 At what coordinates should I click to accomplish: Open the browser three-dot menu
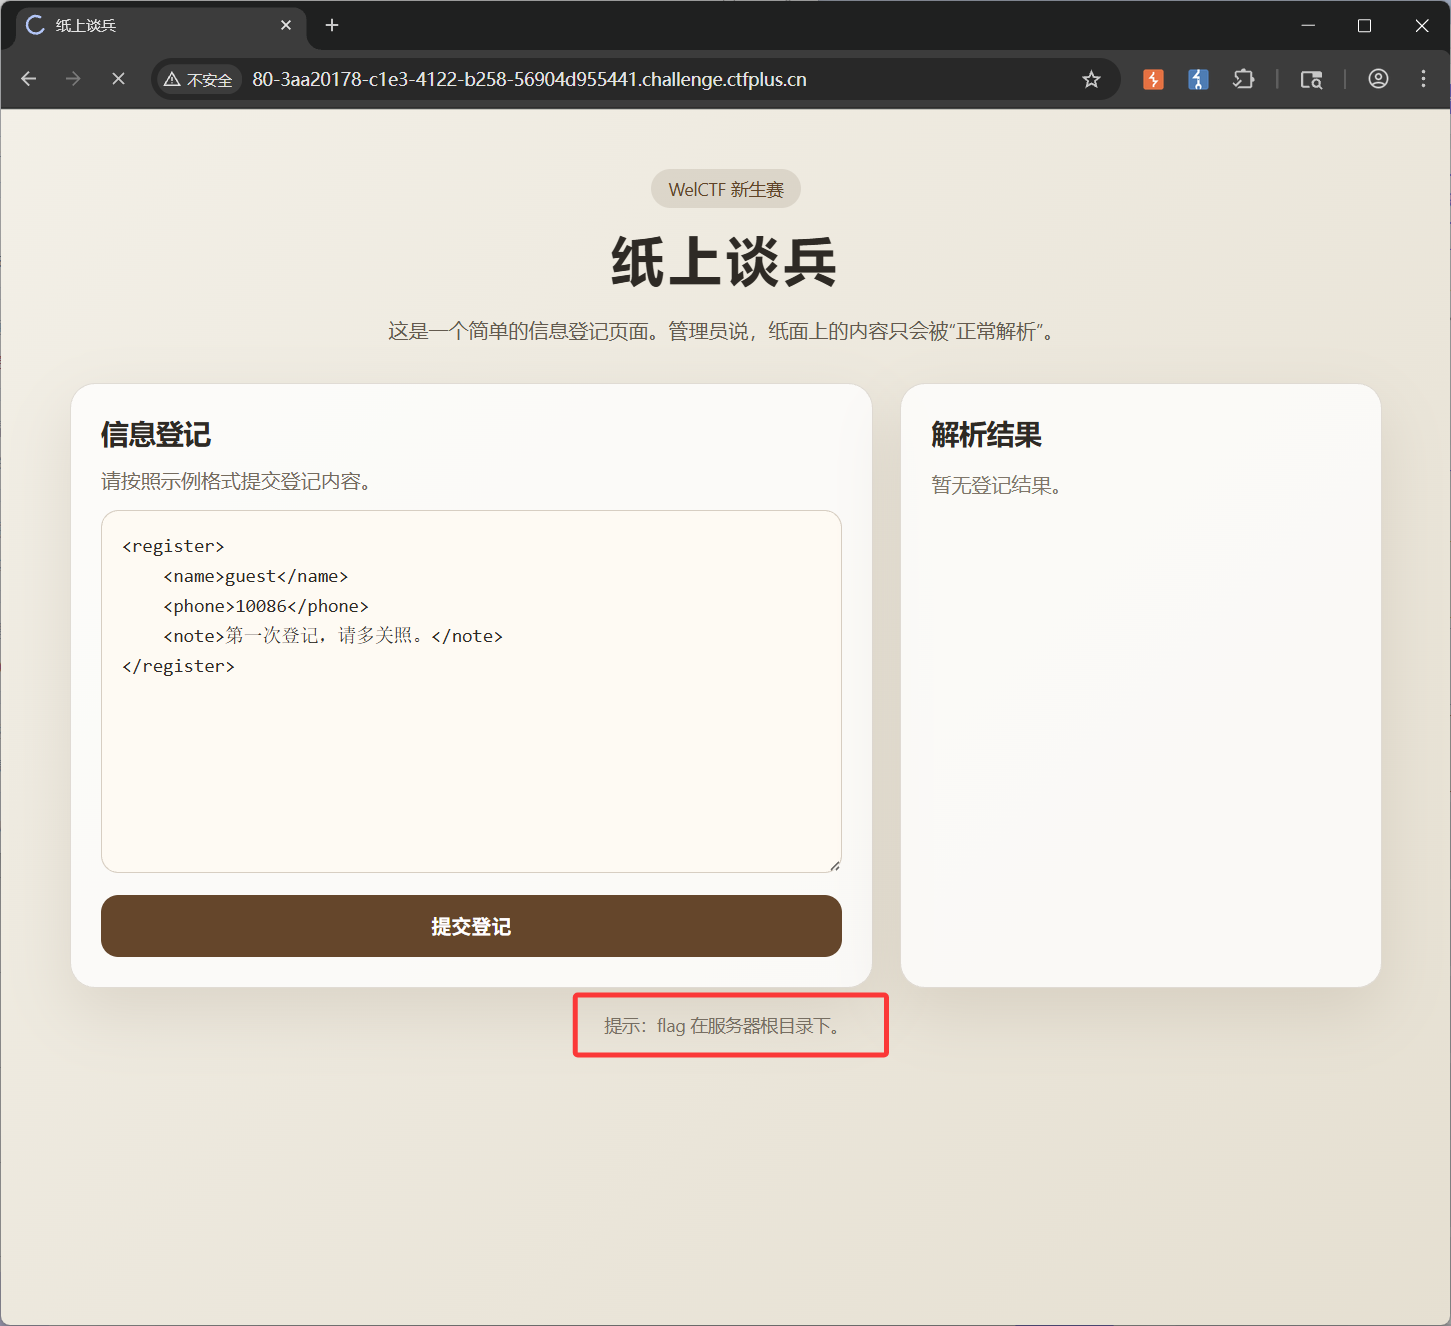pyautogui.click(x=1423, y=79)
